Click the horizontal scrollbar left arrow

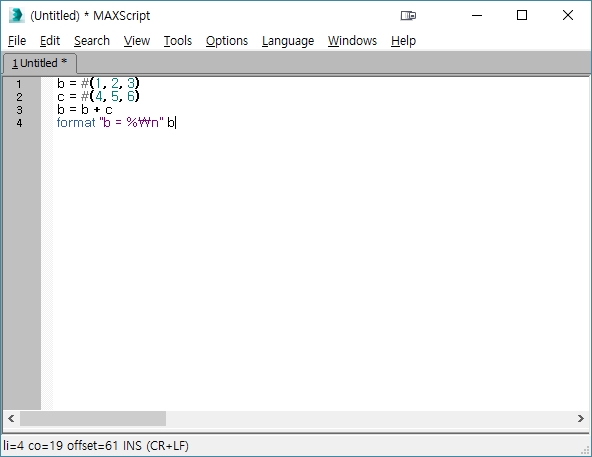pyautogui.click(x=11, y=418)
